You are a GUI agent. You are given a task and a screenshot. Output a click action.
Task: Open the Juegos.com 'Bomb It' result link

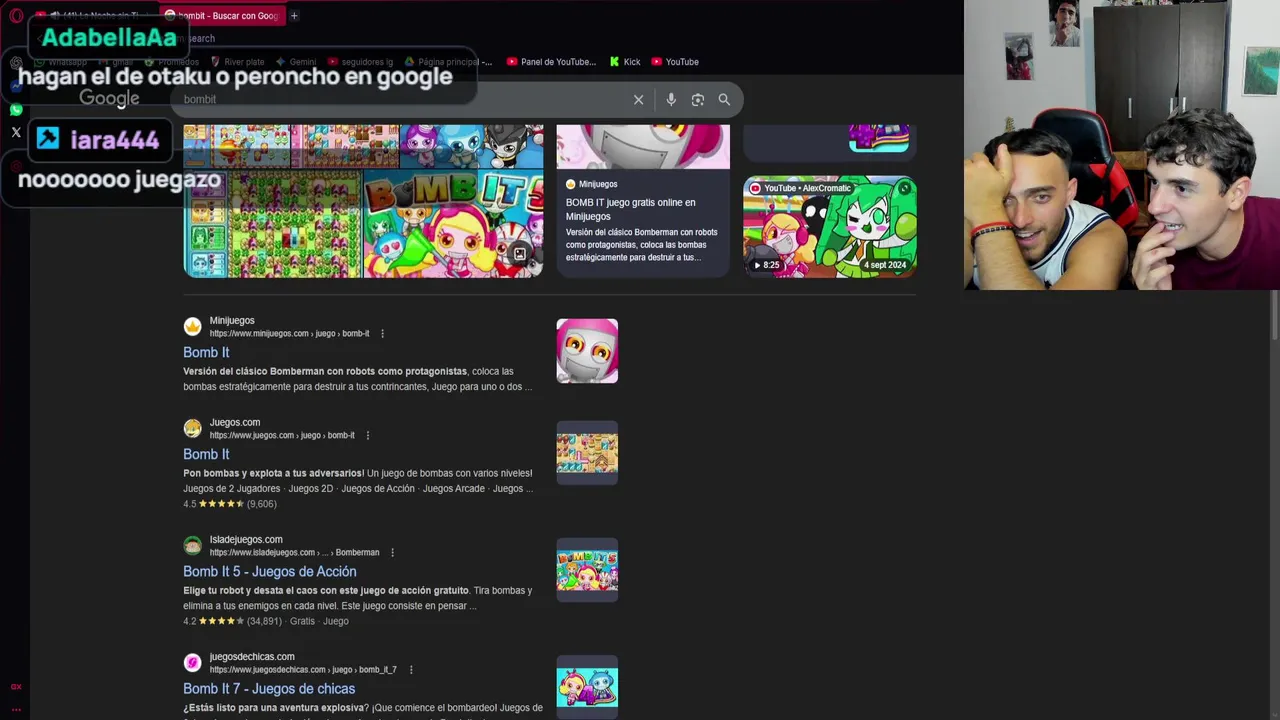point(206,454)
